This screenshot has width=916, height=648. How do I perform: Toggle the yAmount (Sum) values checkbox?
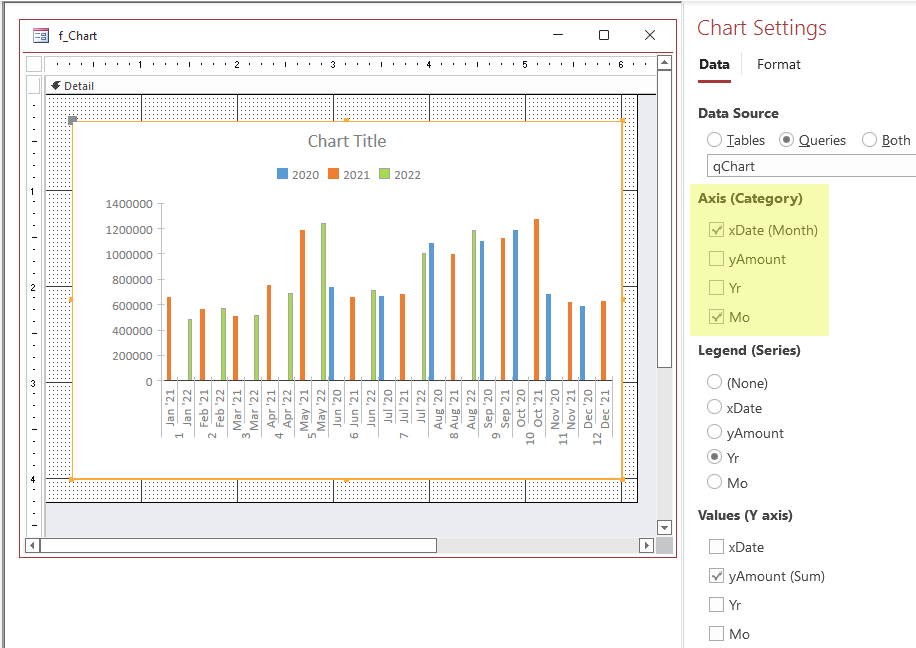(716, 576)
